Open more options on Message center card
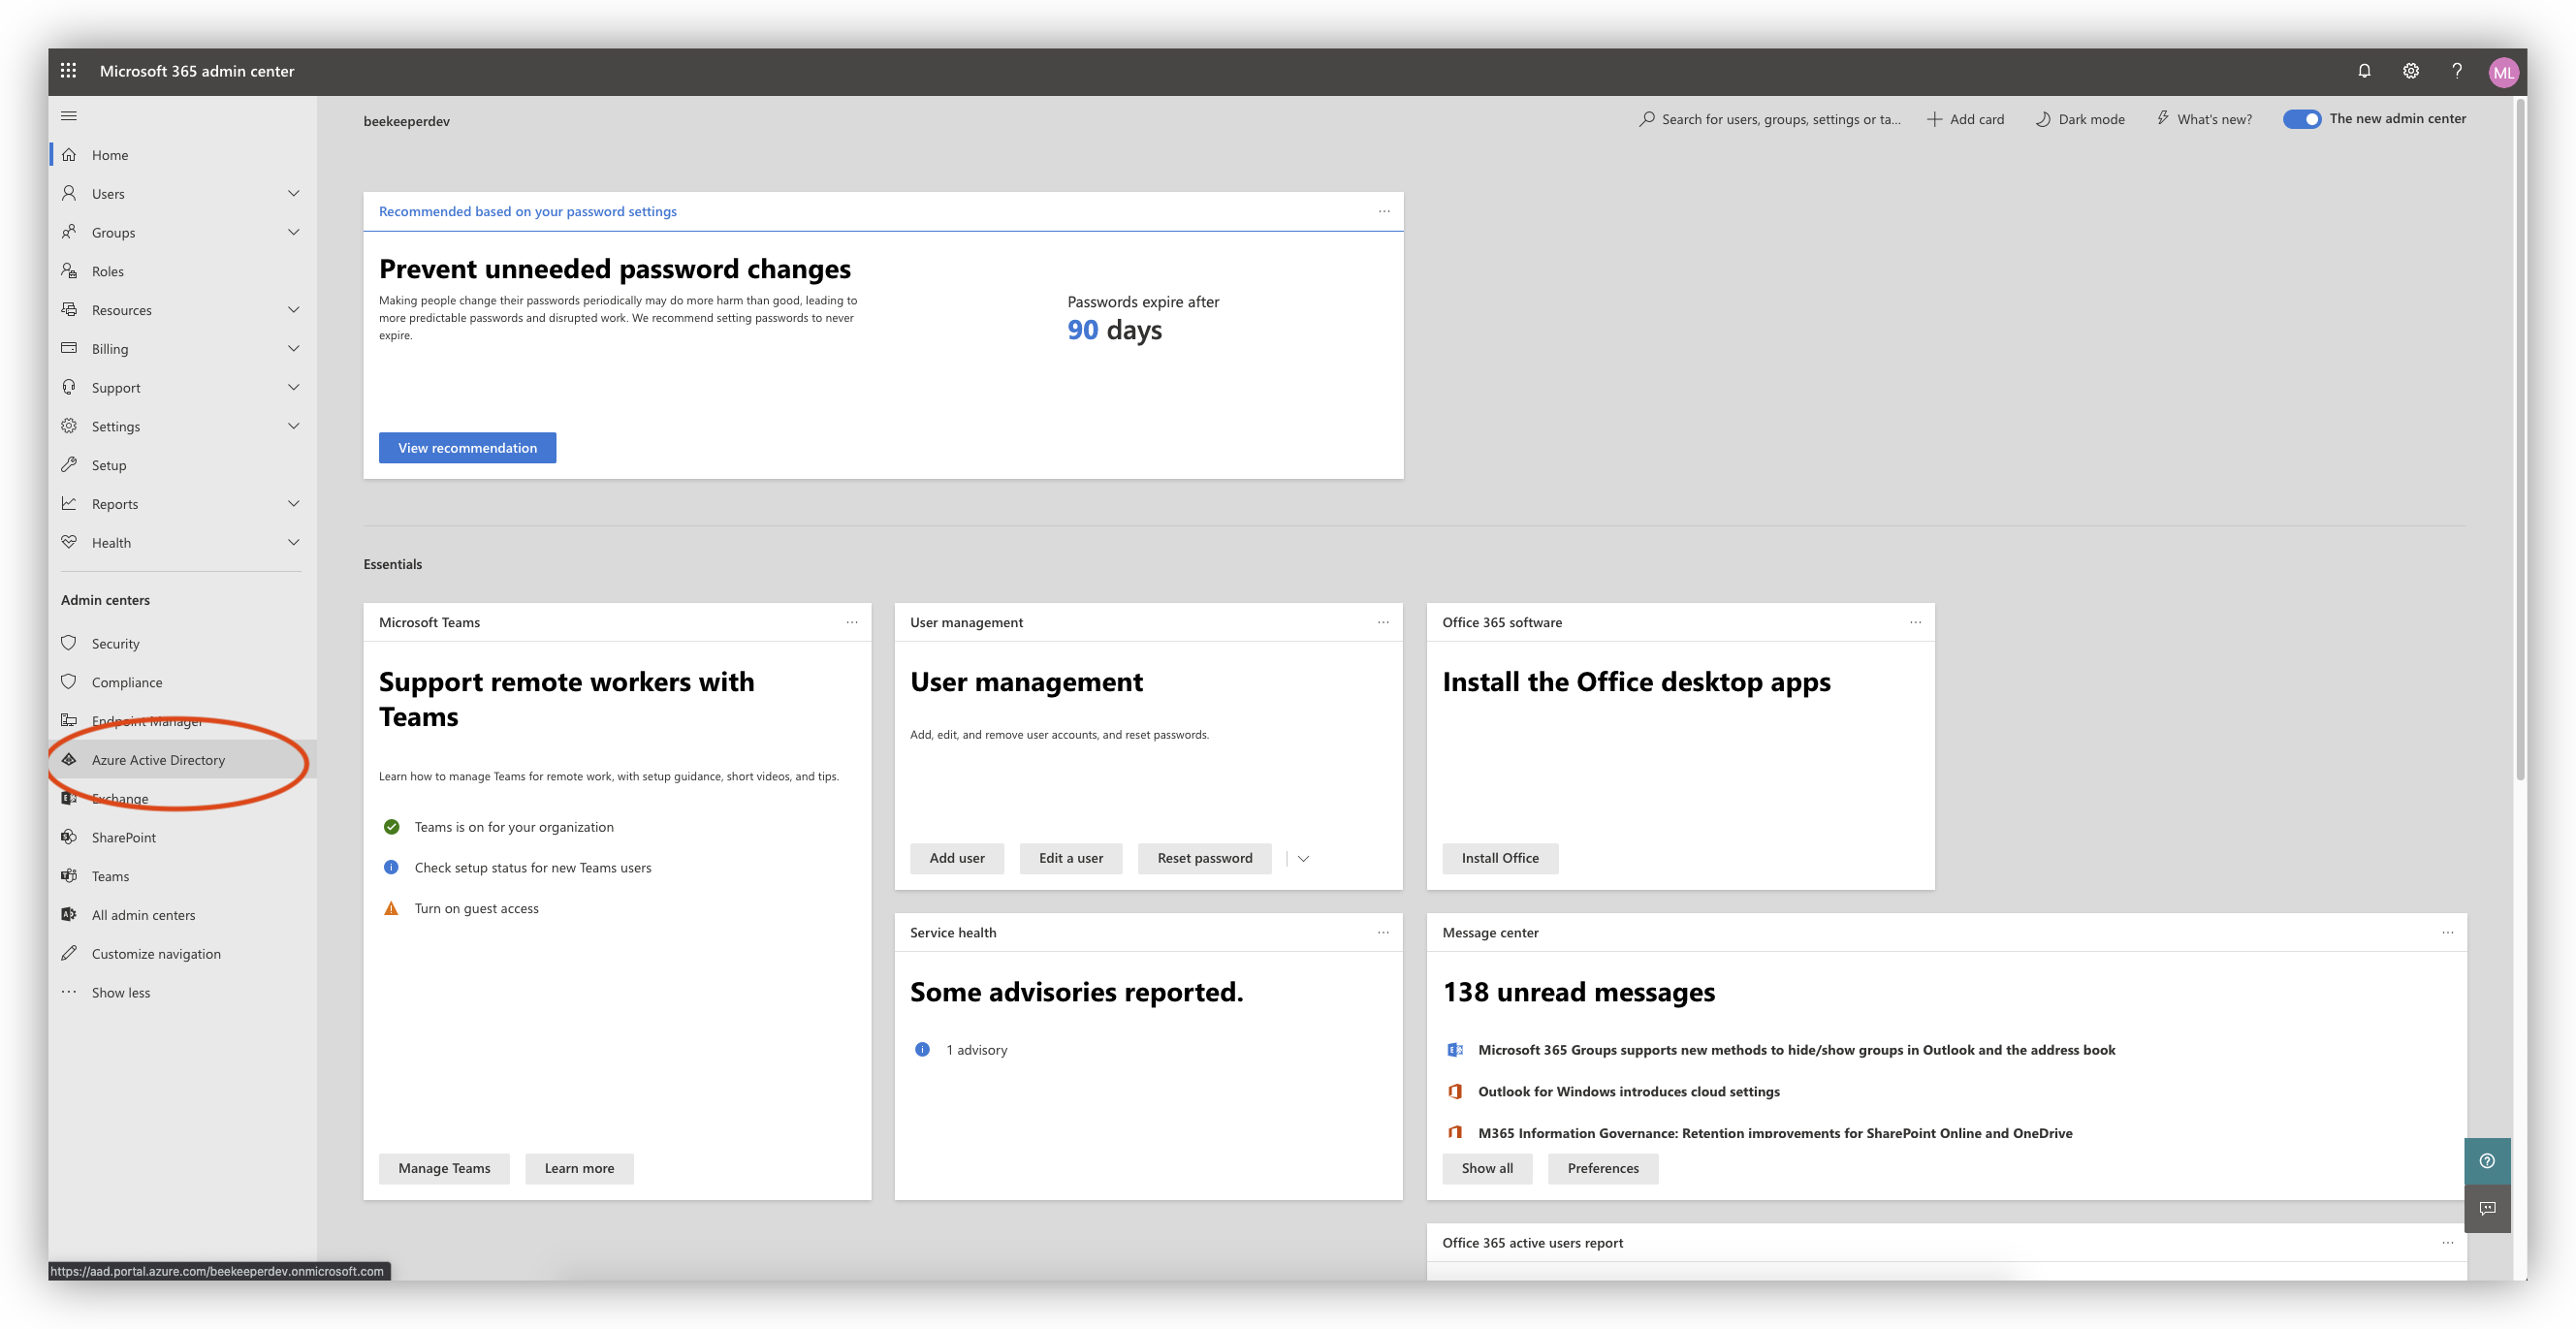This screenshot has width=2576, height=1329. point(2447,932)
